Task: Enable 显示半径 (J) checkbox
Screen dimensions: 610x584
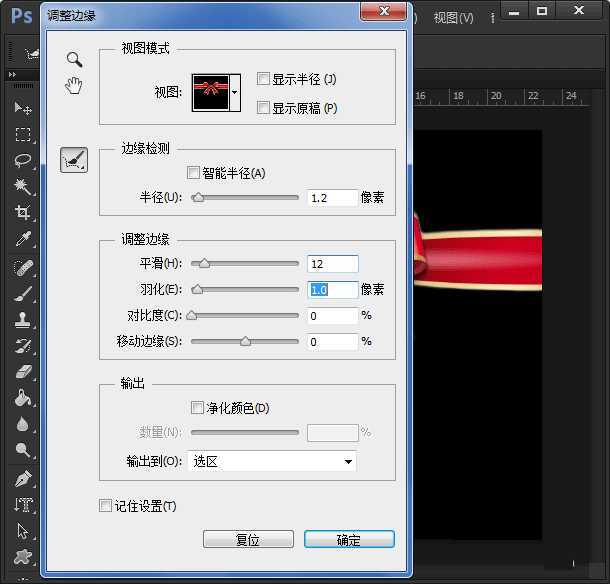Action: click(264, 79)
